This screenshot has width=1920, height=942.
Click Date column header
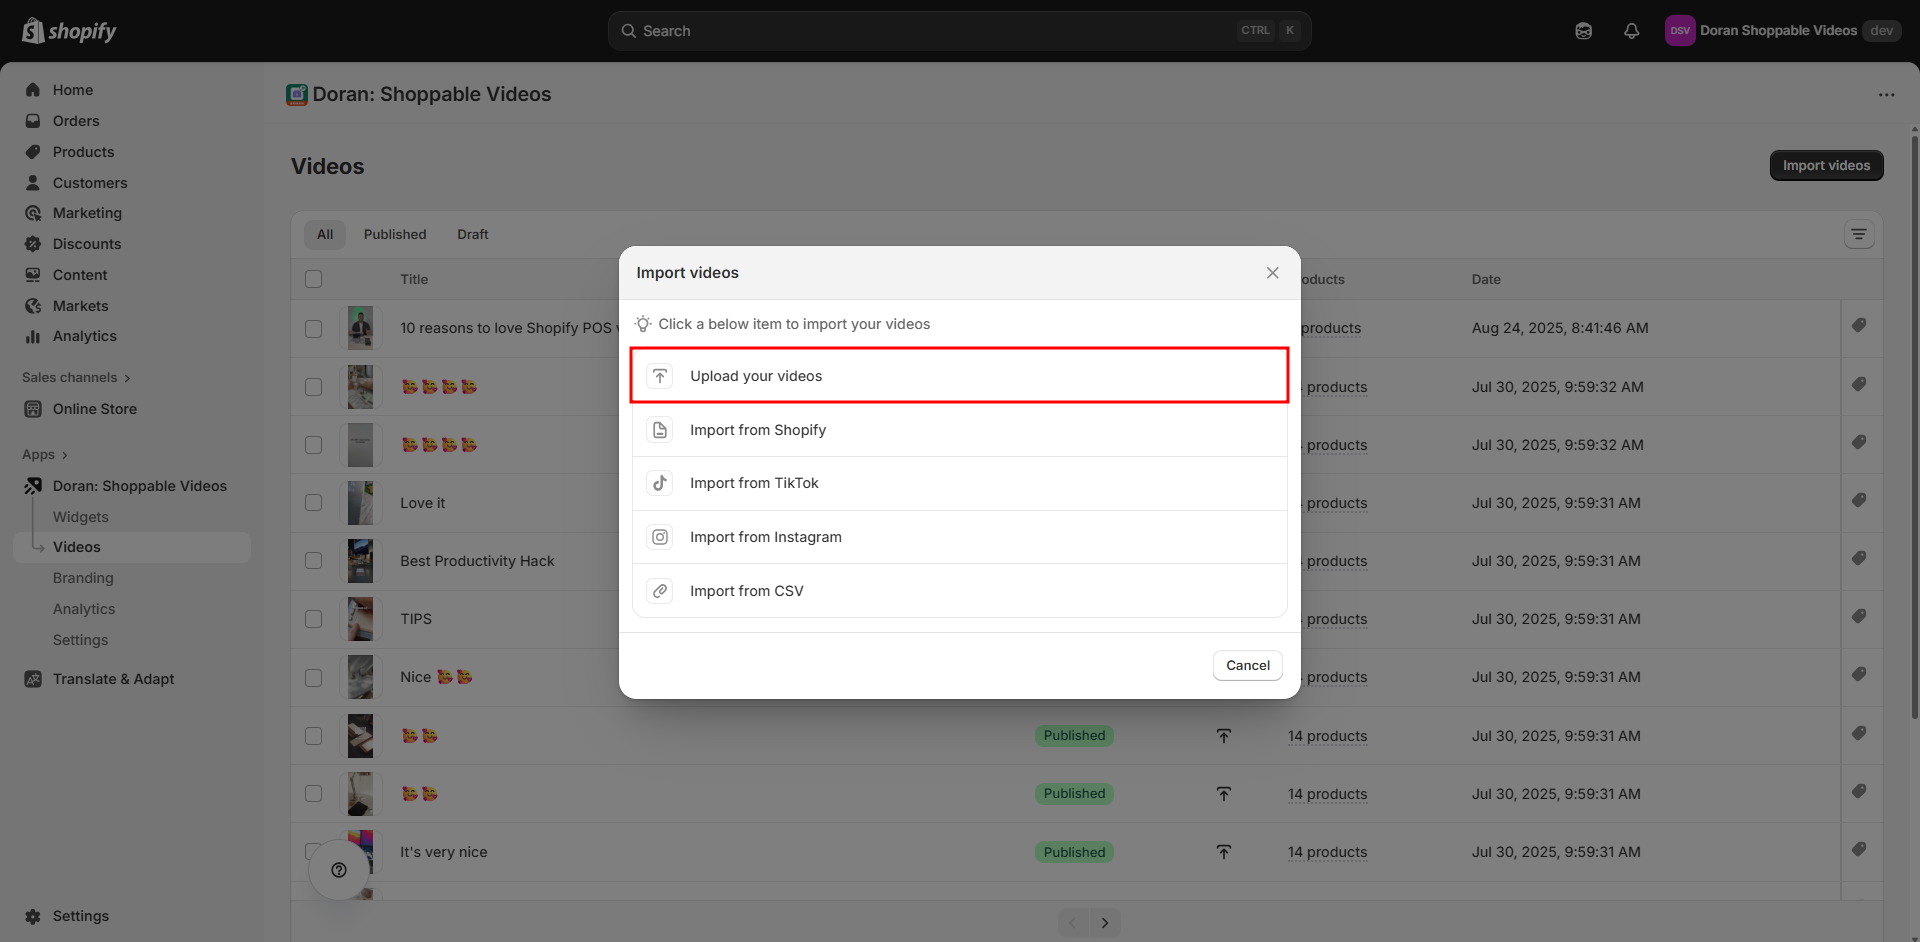(1486, 279)
